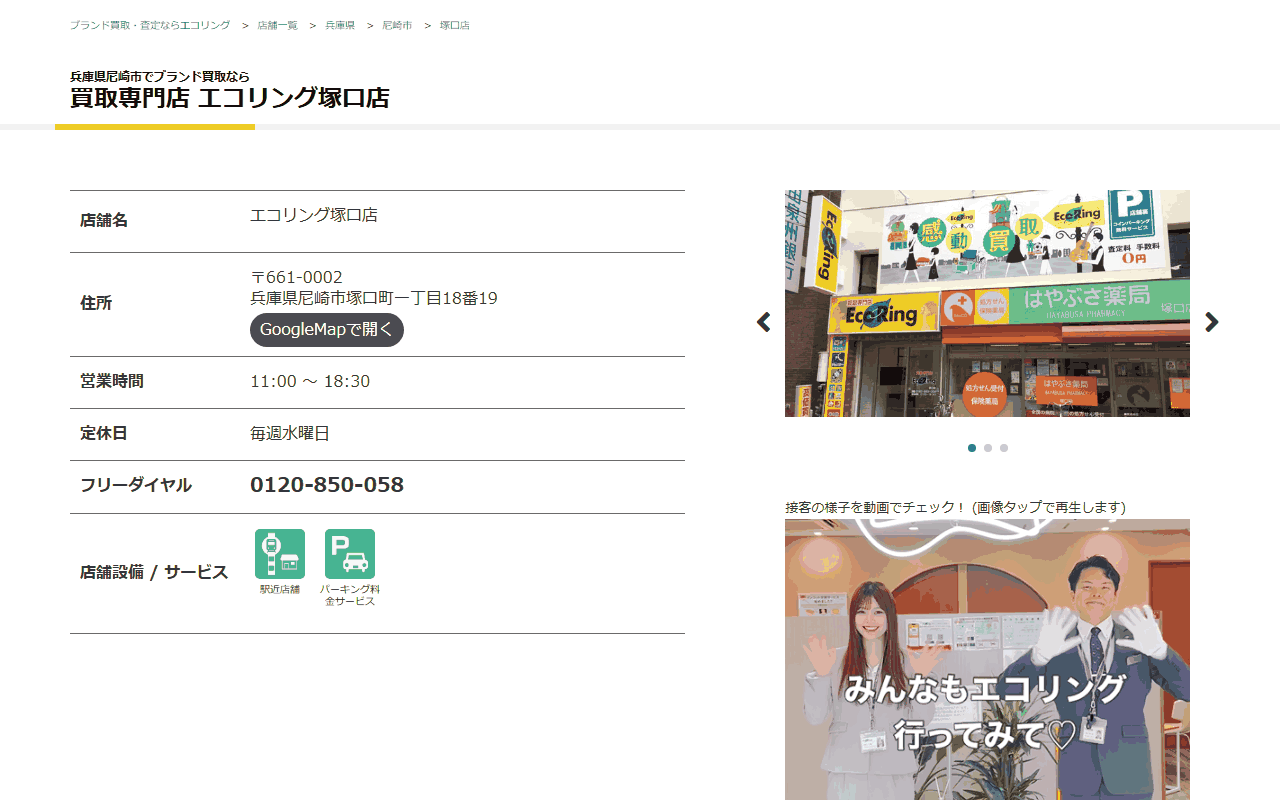Open the 兵庫県 breadcrumb link
The width and height of the screenshot is (1280, 800).
pyautogui.click(x=340, y=25)
